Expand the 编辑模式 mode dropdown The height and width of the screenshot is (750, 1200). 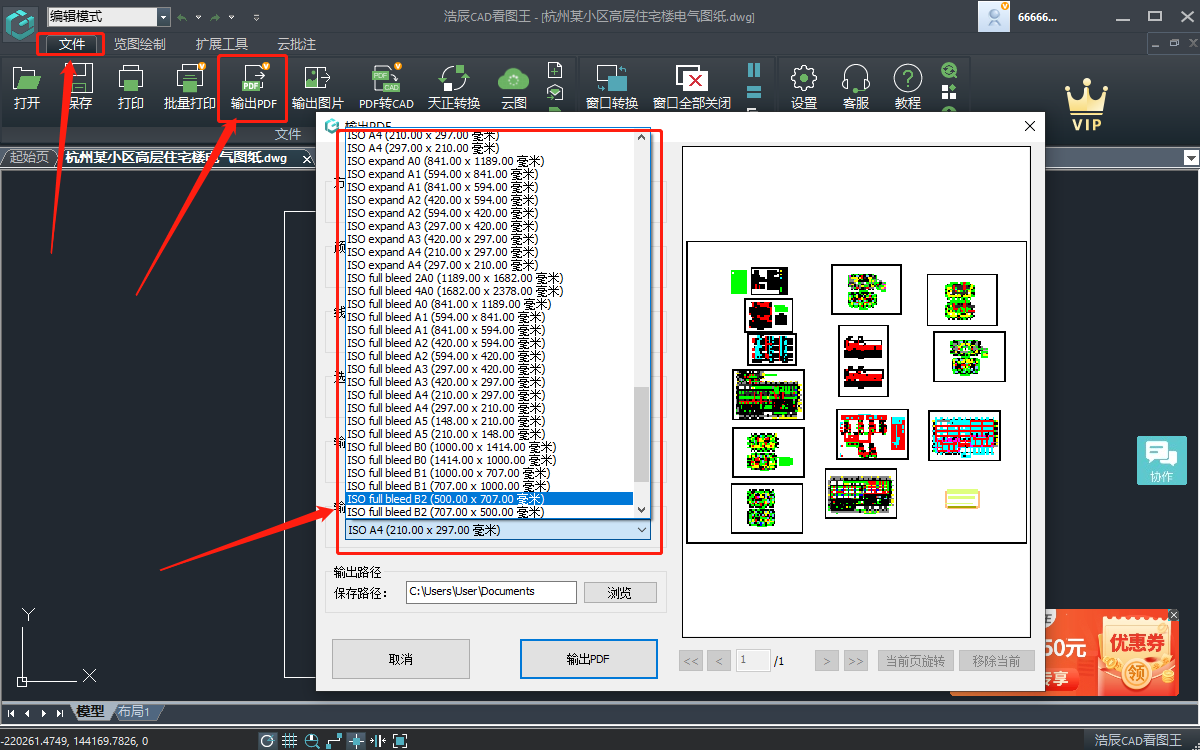[x=163, y=17]
